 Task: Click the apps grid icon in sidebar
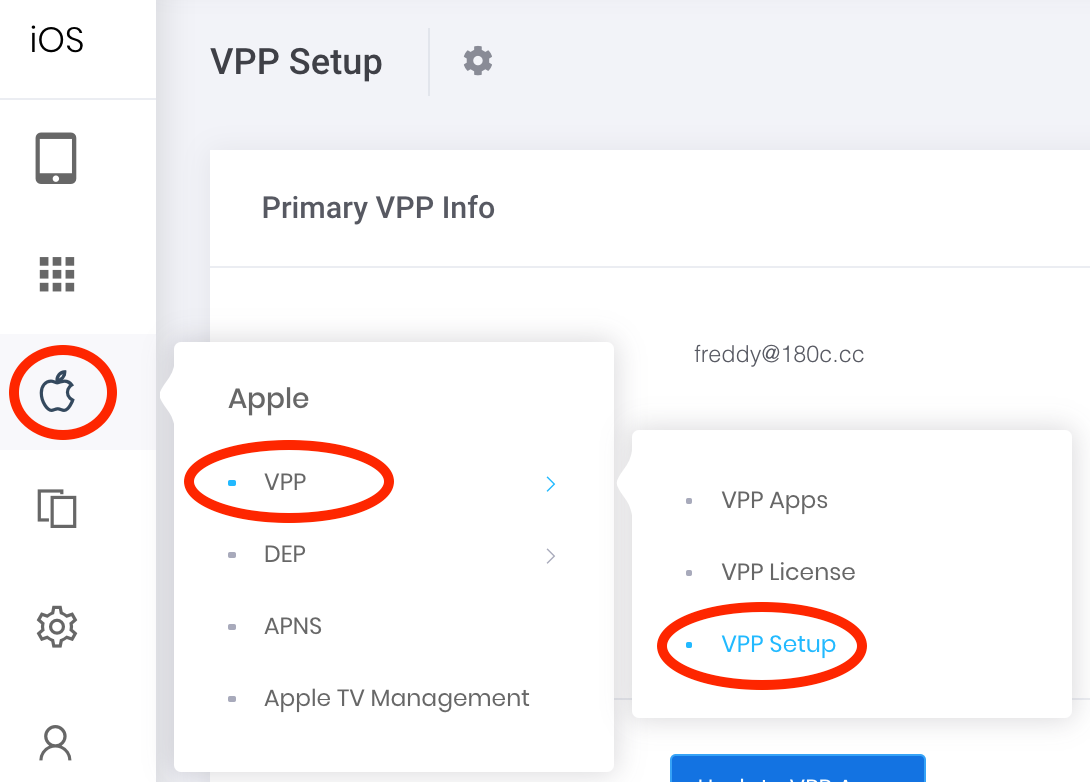pos(56,274)
